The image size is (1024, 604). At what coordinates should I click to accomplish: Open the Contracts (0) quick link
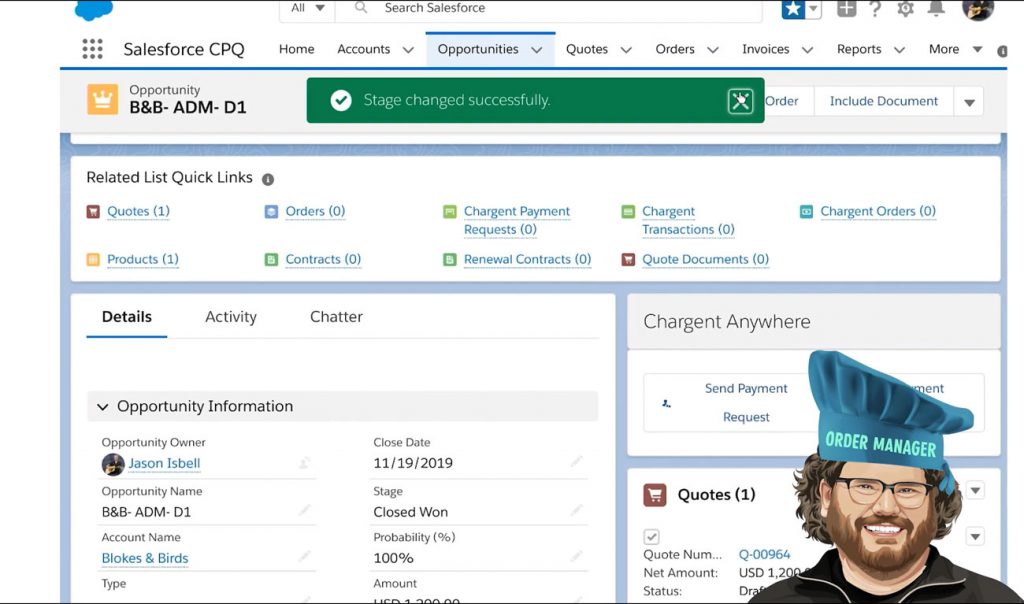pos(323,259)
